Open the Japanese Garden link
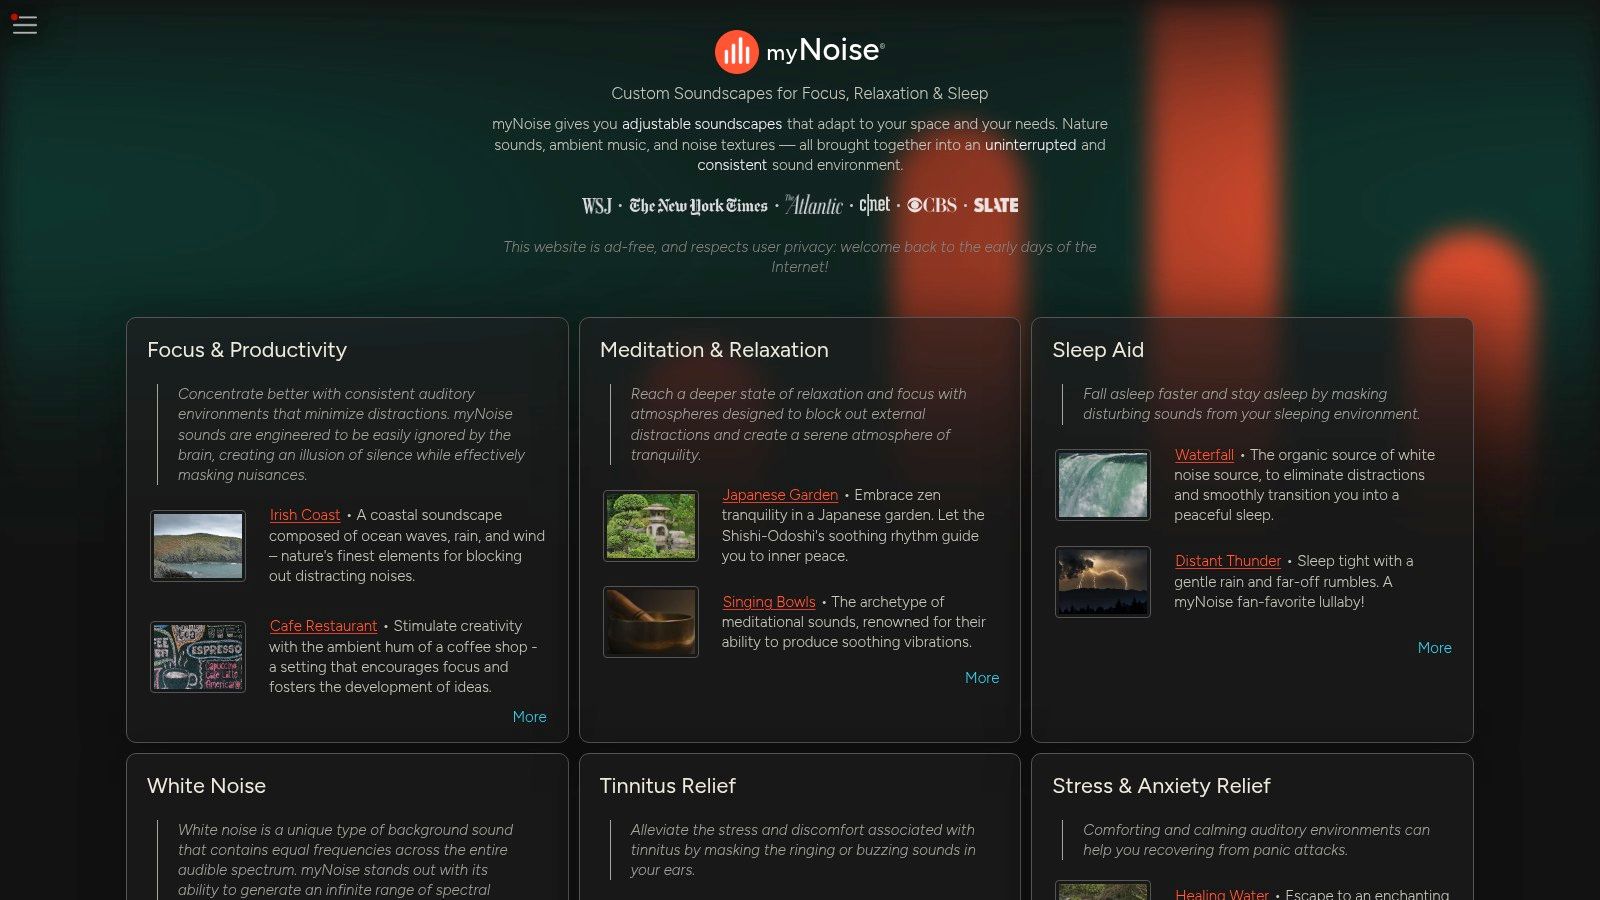The image size is (1600, 900). coord(780,495)
